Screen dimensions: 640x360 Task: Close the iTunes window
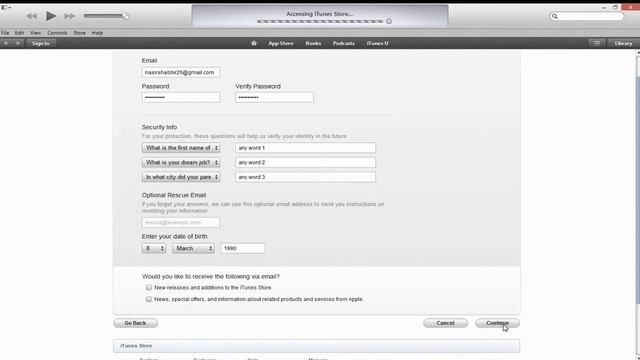pos(630,7)
